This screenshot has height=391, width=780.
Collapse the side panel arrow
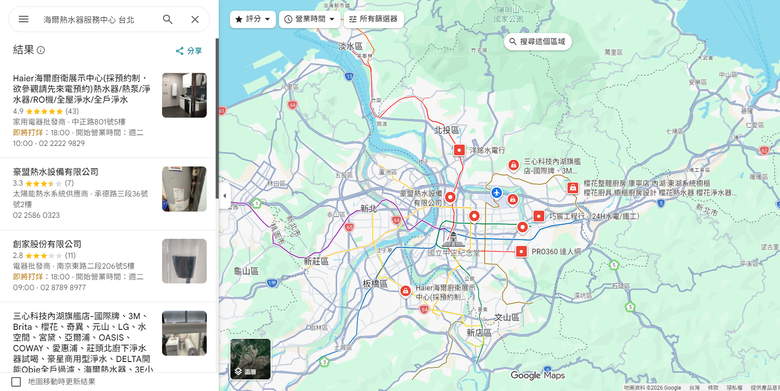[x=224, y=196]
